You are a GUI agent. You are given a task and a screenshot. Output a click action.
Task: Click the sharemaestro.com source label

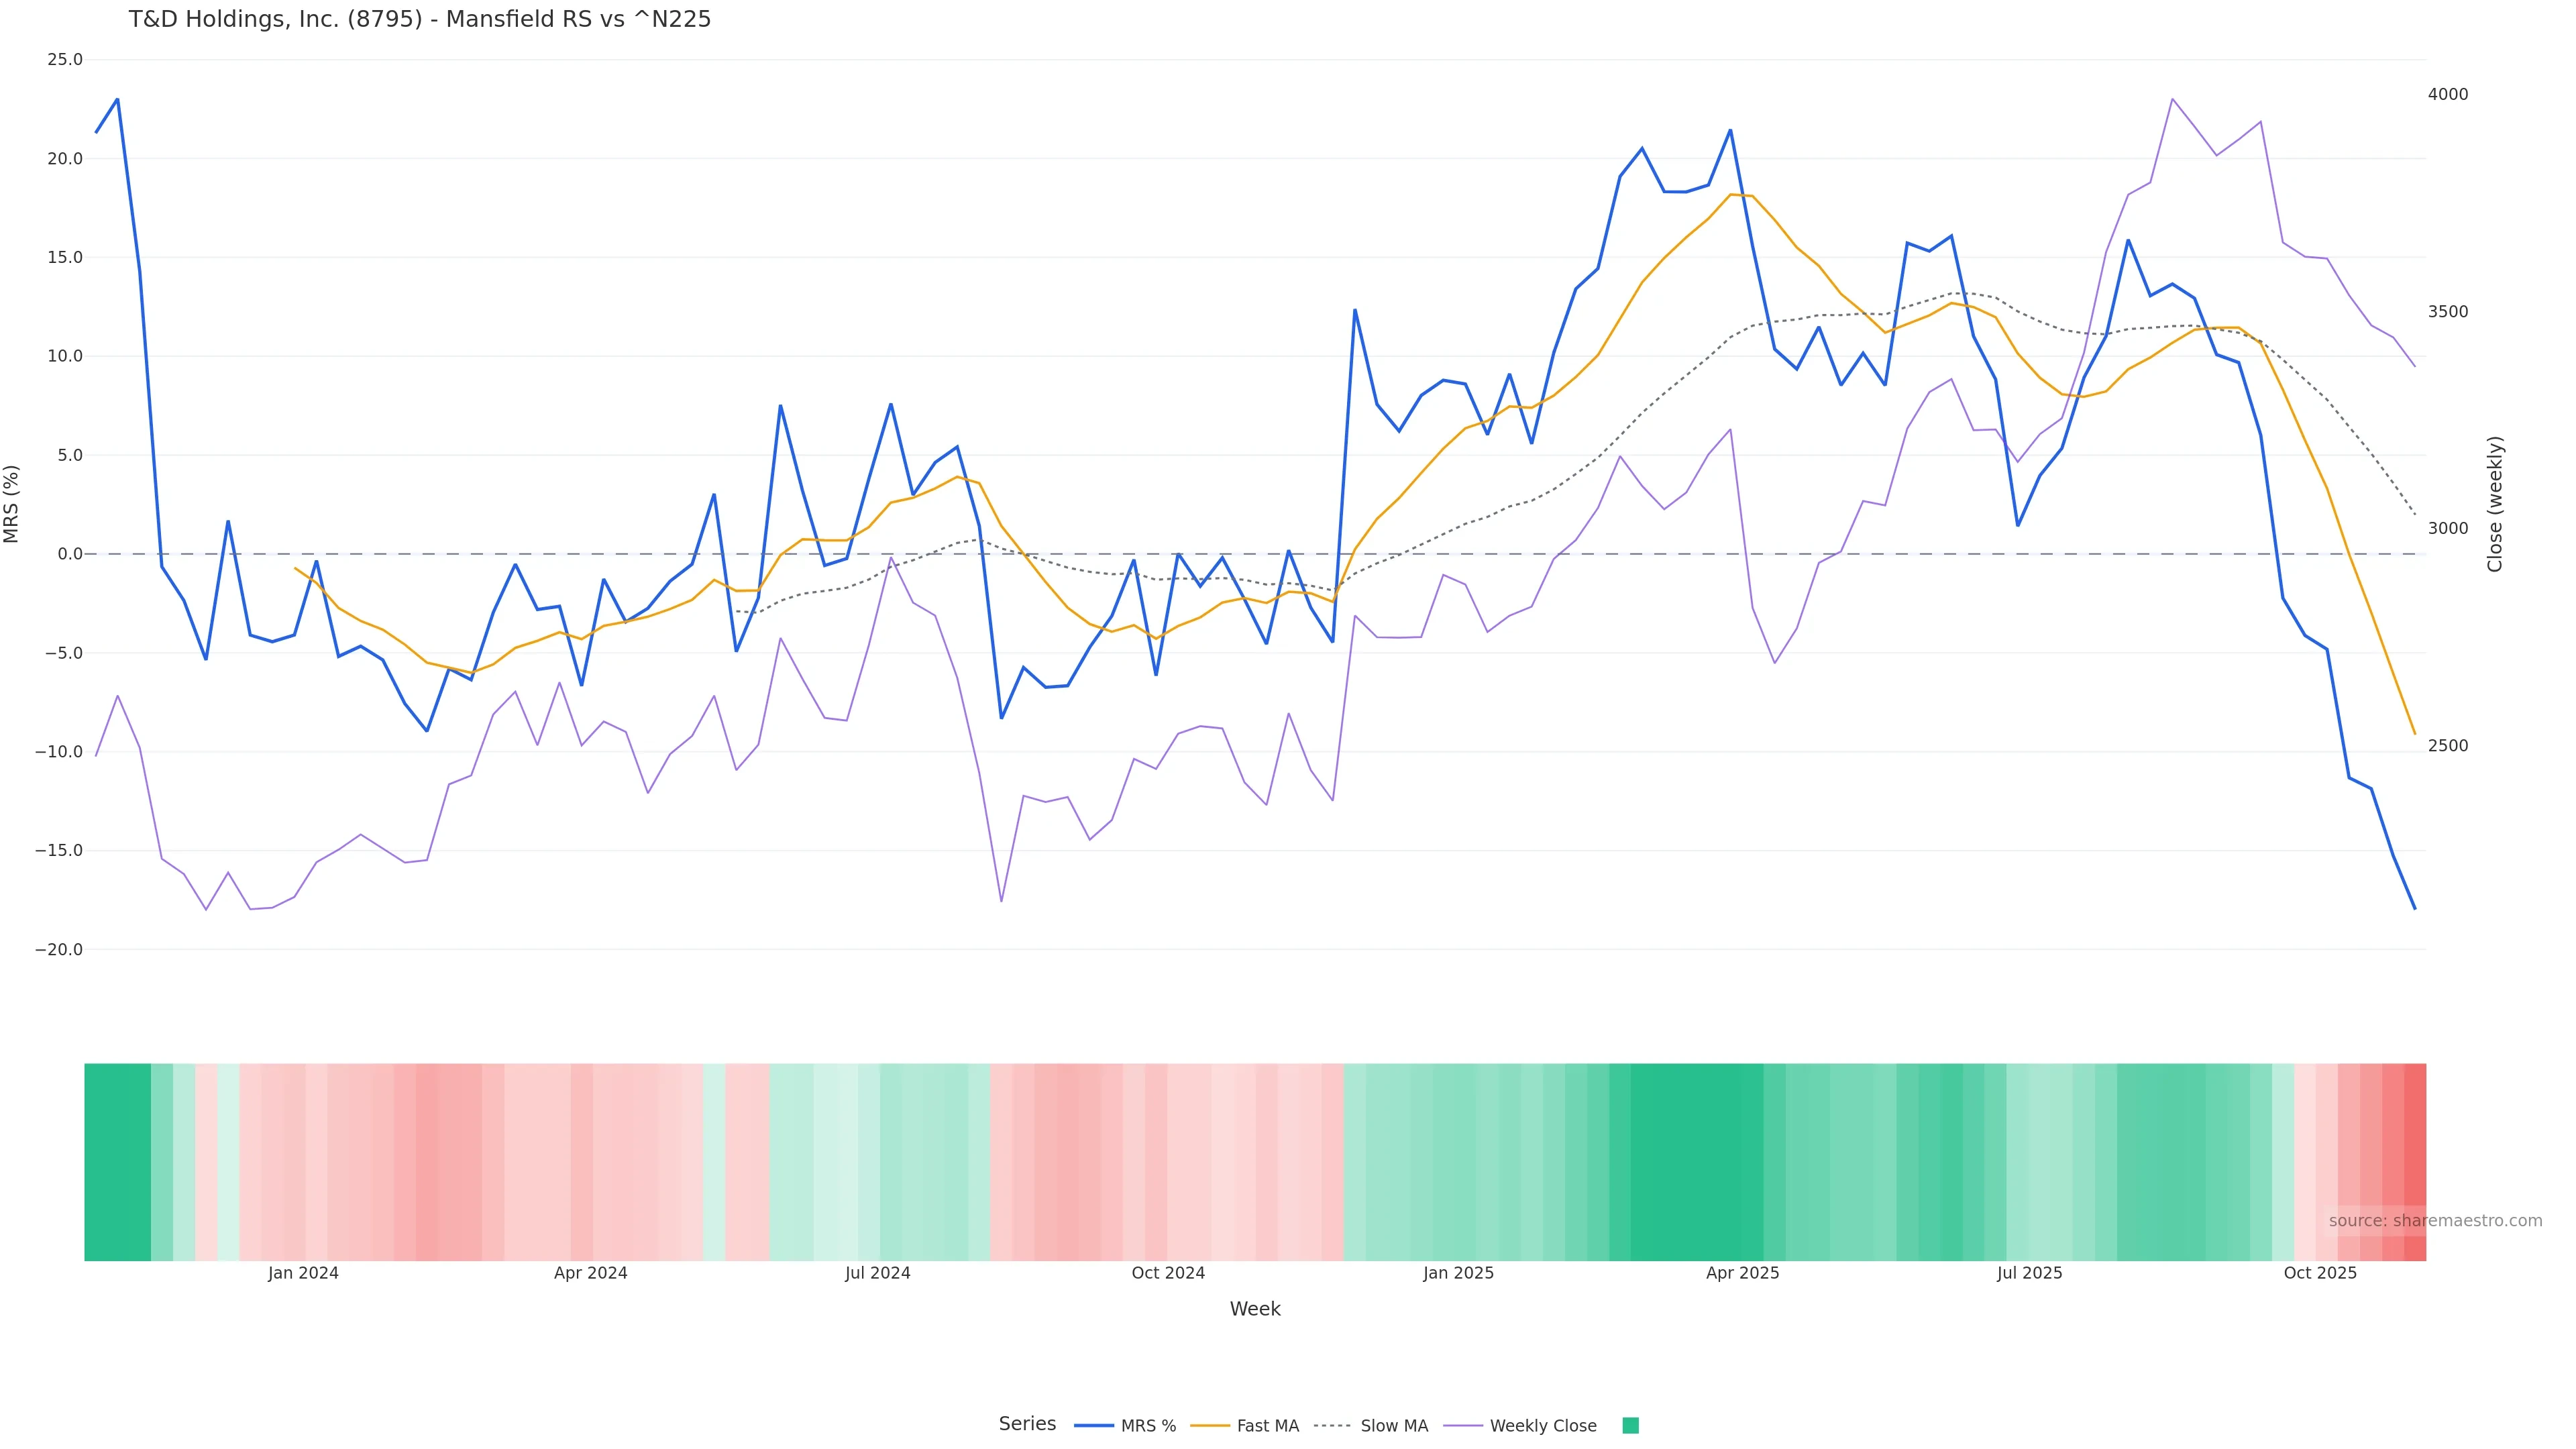point(2434,1221)
